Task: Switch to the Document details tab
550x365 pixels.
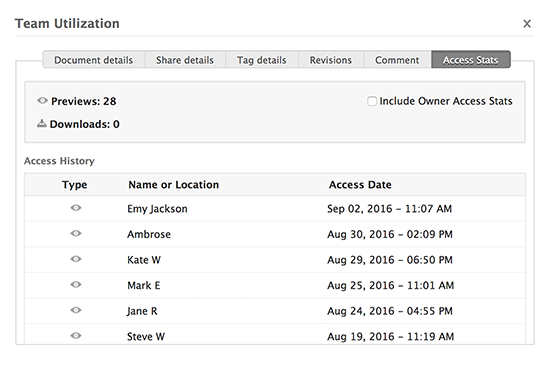Action: pos(94,60)
